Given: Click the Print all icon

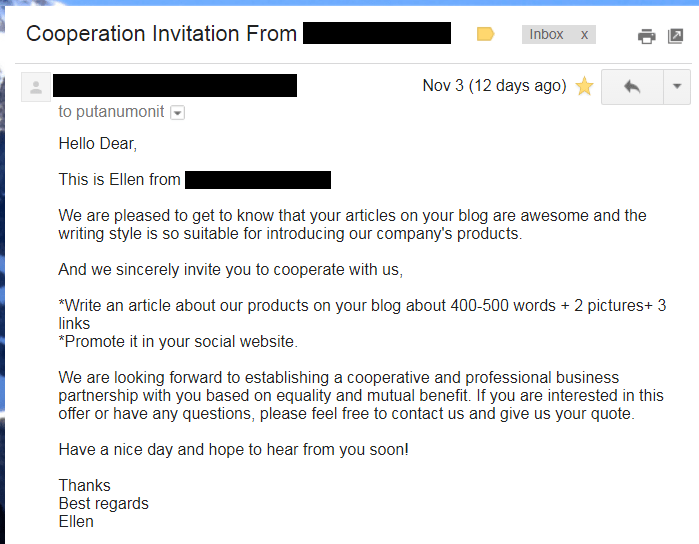Looking at the screenshot, I should point(647,36).
